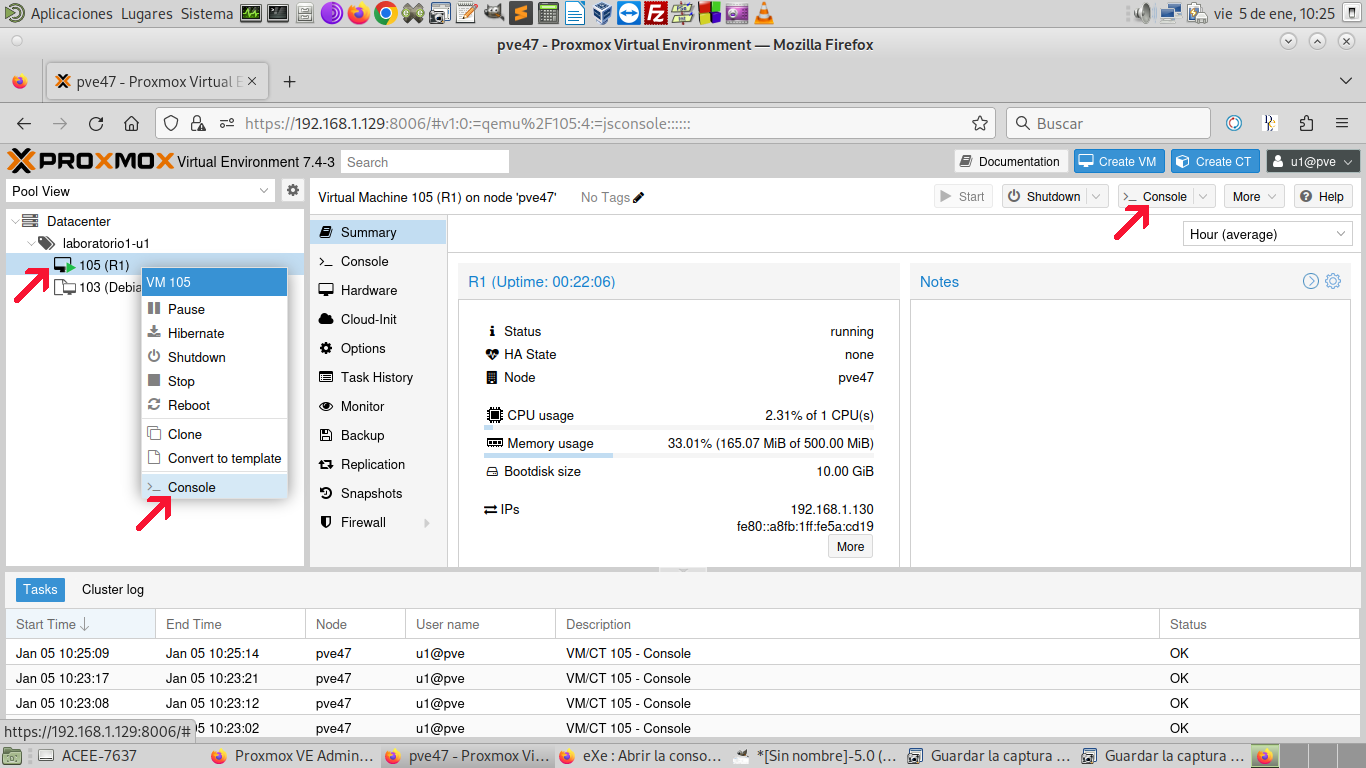Viewport: 1366px width, 768px height.
Task: Click the Firefox Buscar search box
Action: [x=1109, y=124]
